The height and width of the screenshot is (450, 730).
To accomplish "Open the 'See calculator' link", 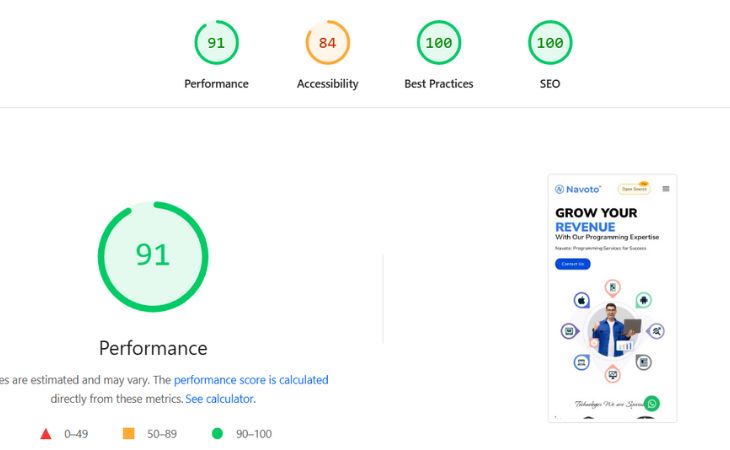I will [x=220, y=399].
